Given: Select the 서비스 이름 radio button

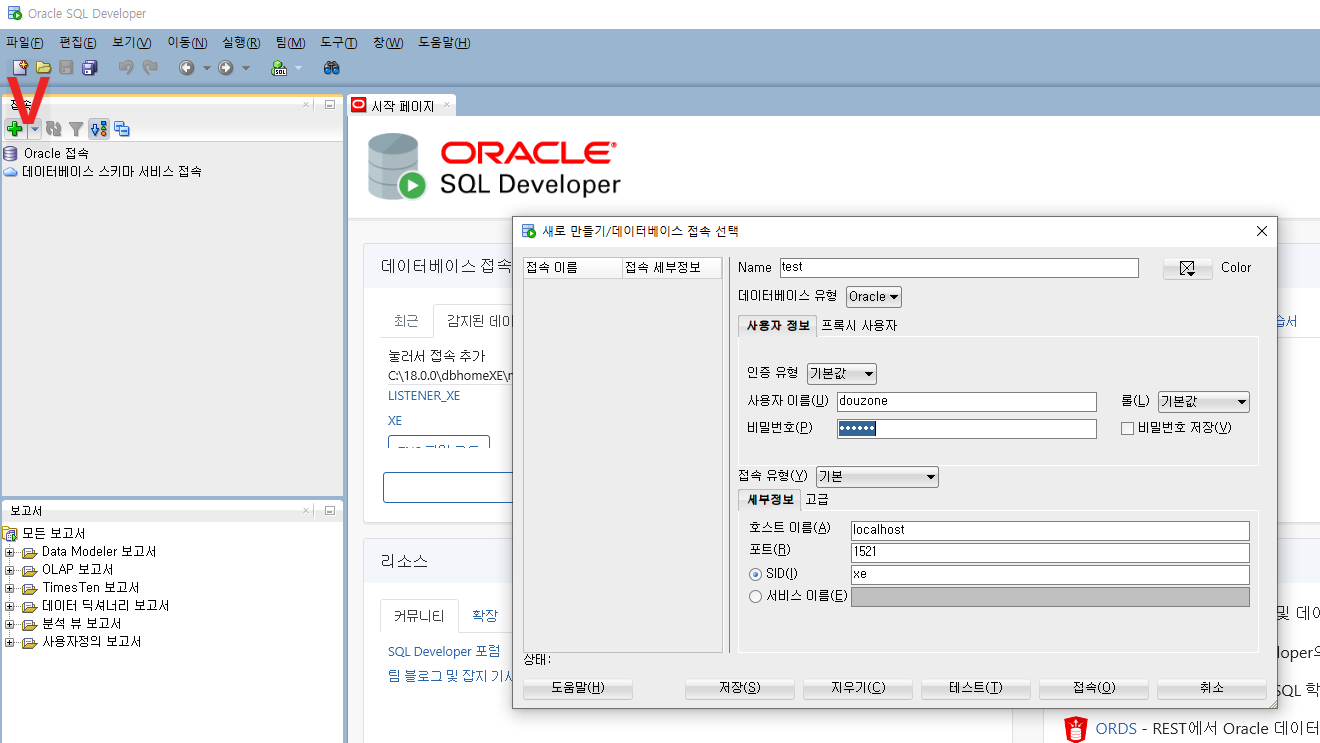Looking at the screenshot, I should (756, 596).
